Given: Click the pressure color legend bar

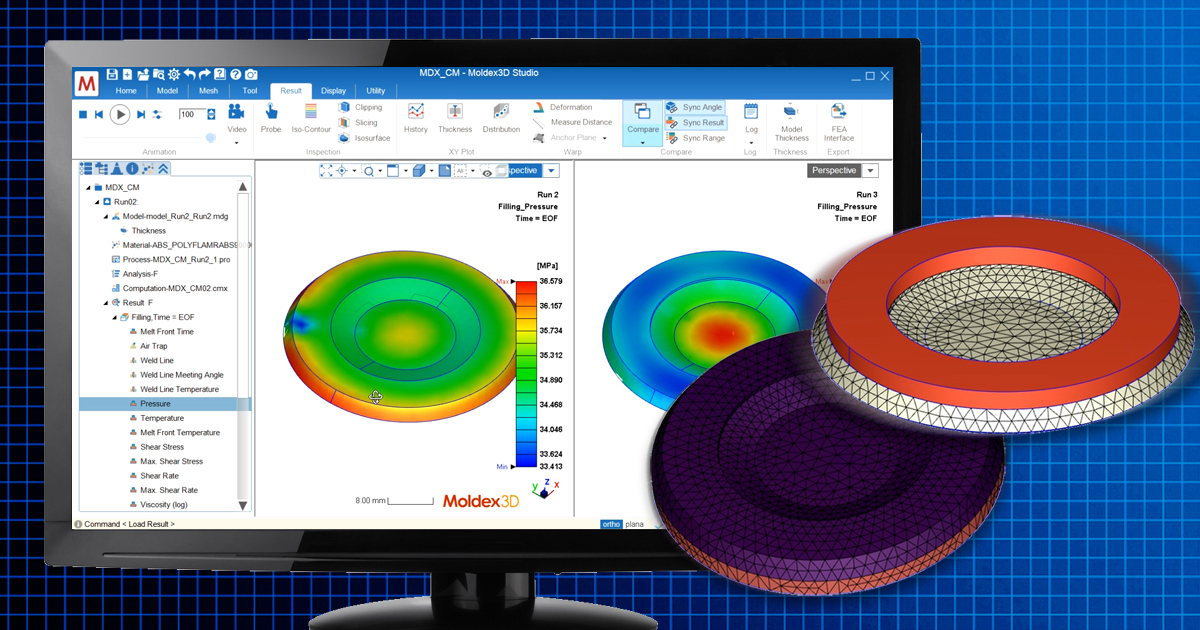Looking at the screenshot, I should [524, 375].
